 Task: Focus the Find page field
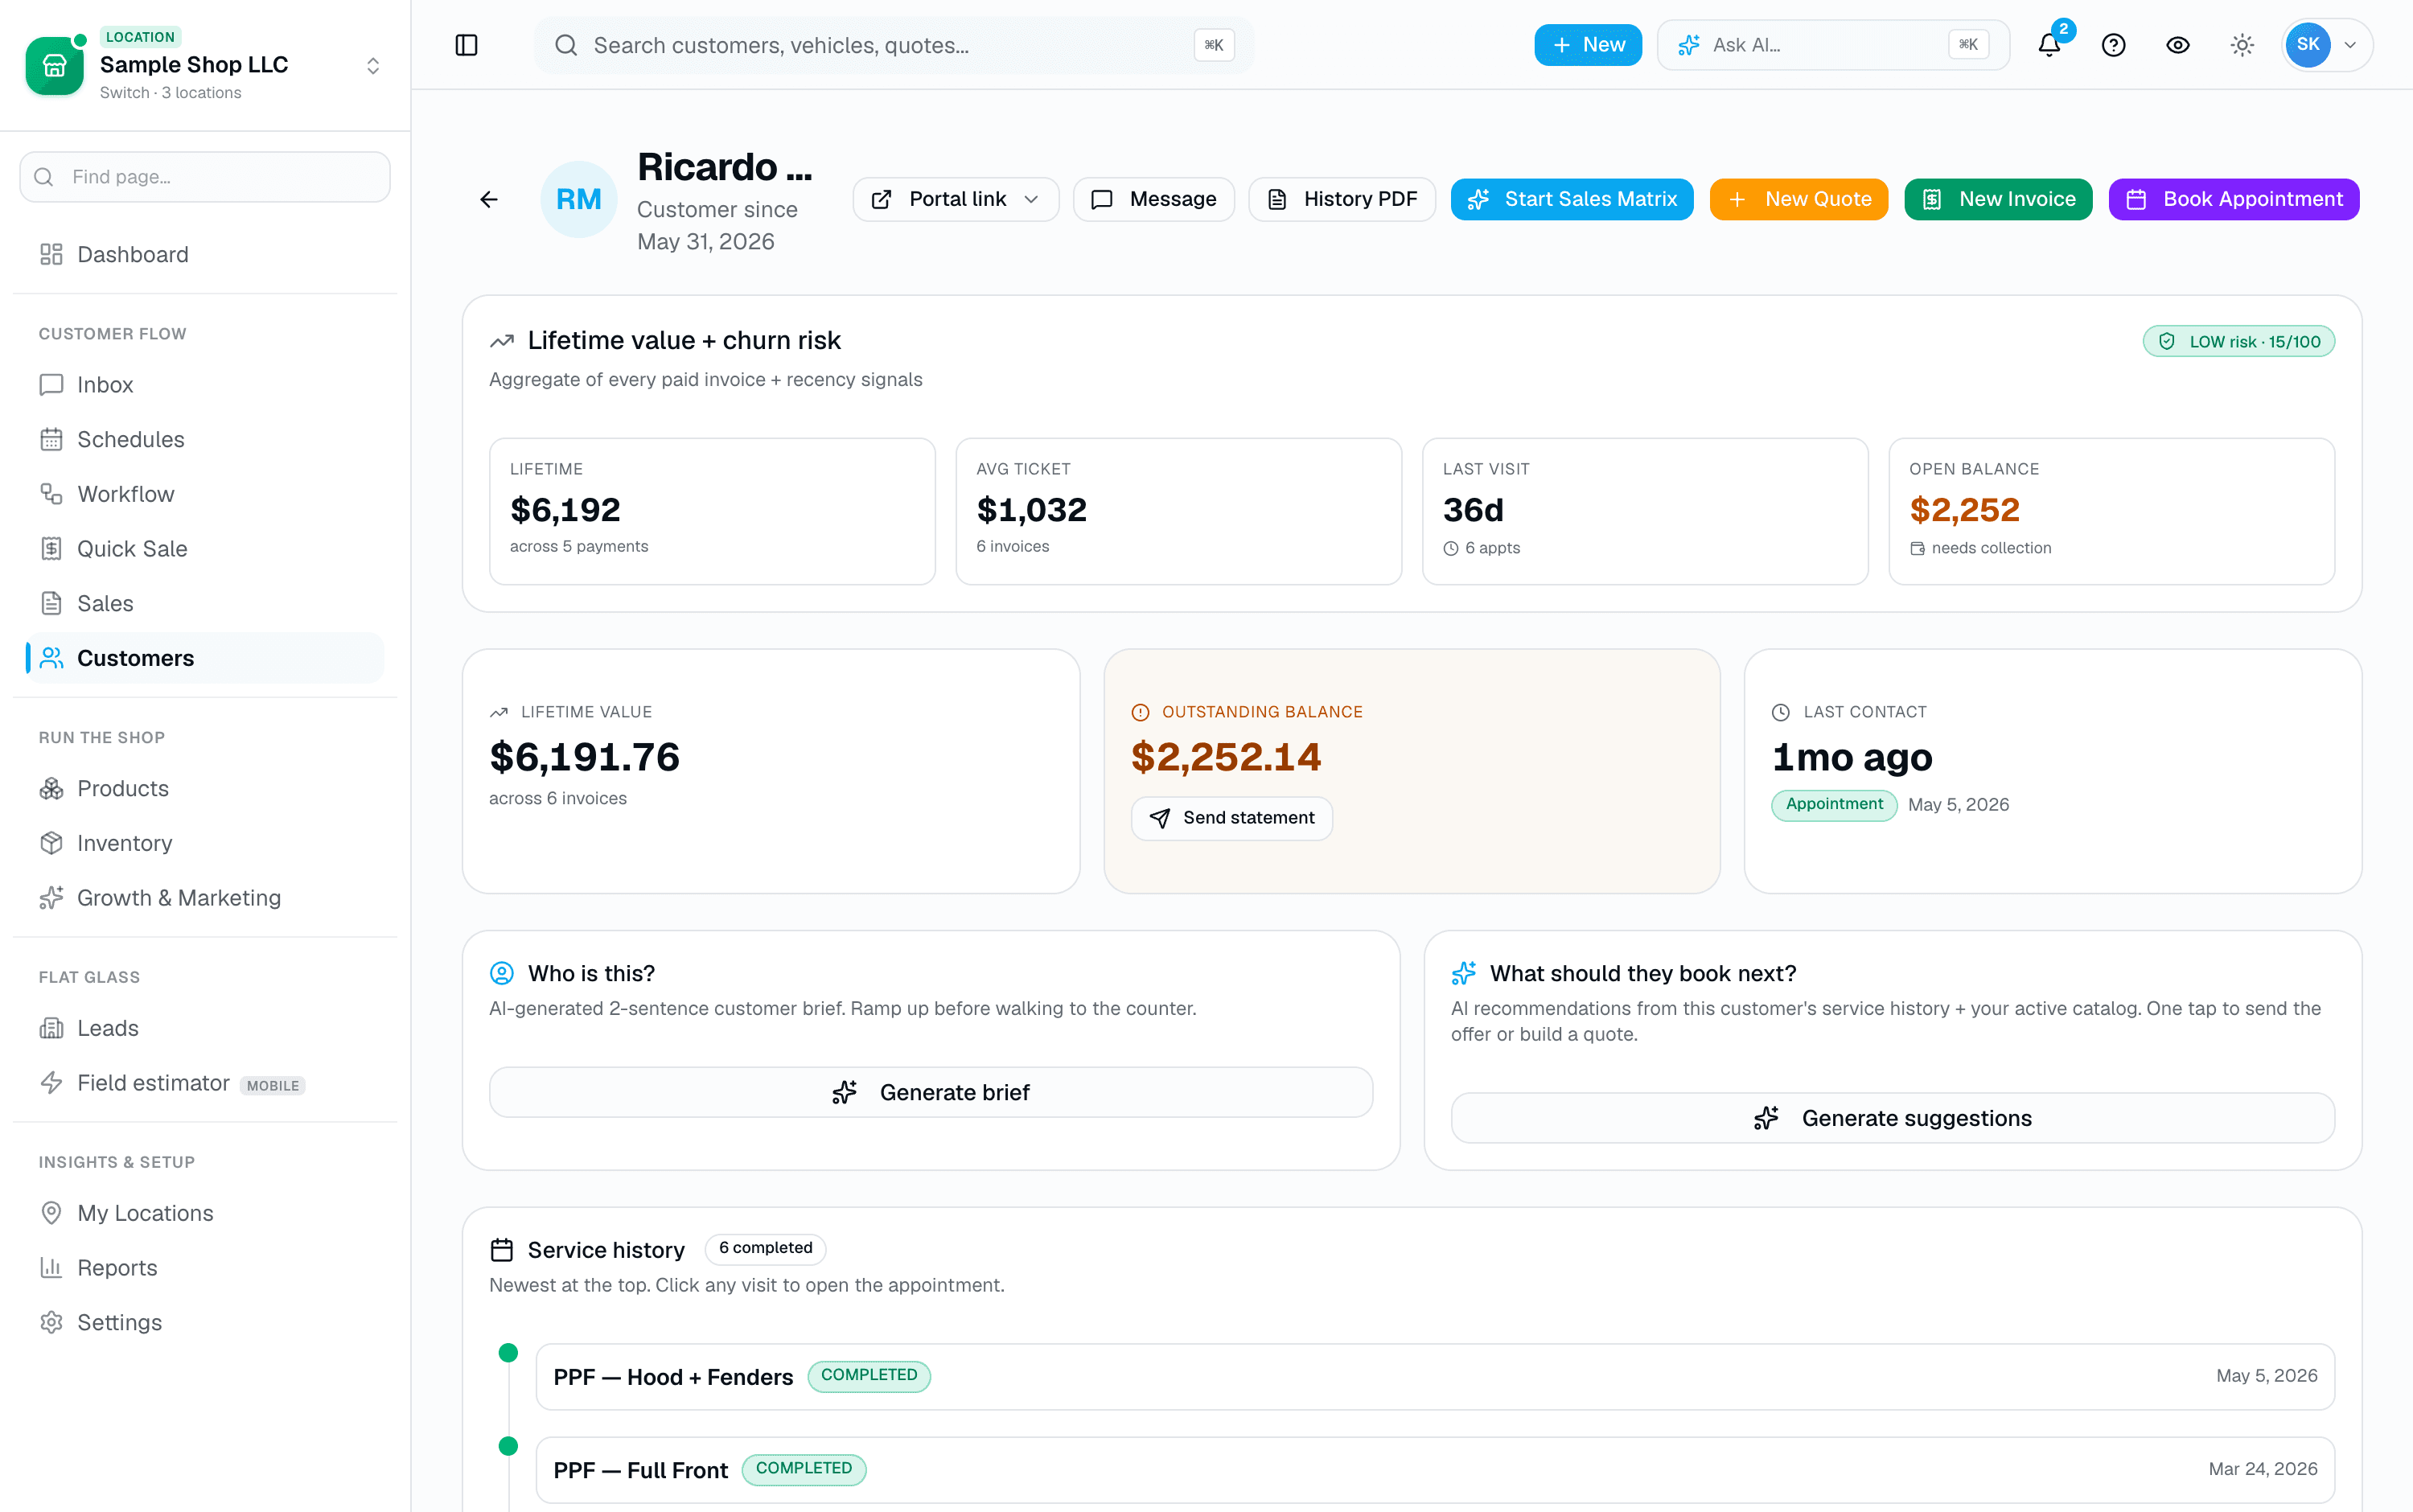tap(205, 177)
